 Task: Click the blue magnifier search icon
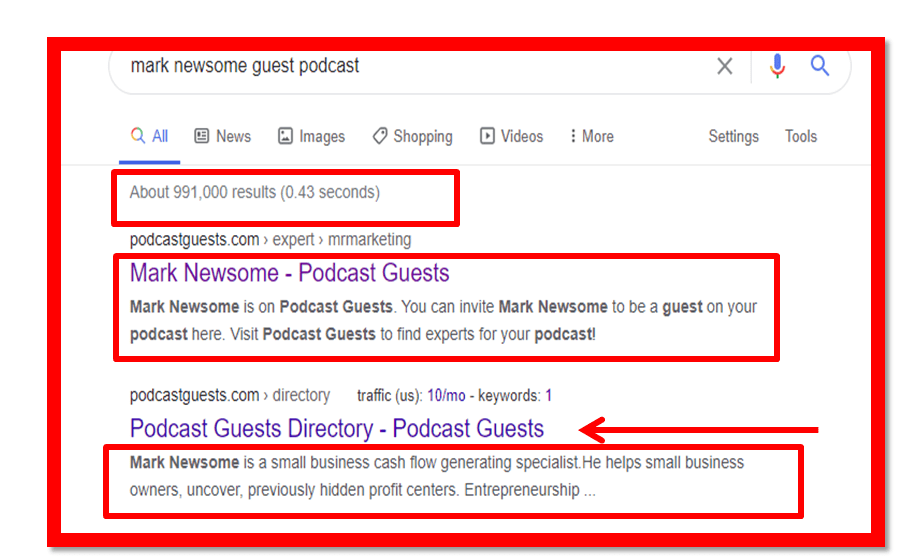tap(820, 66)
